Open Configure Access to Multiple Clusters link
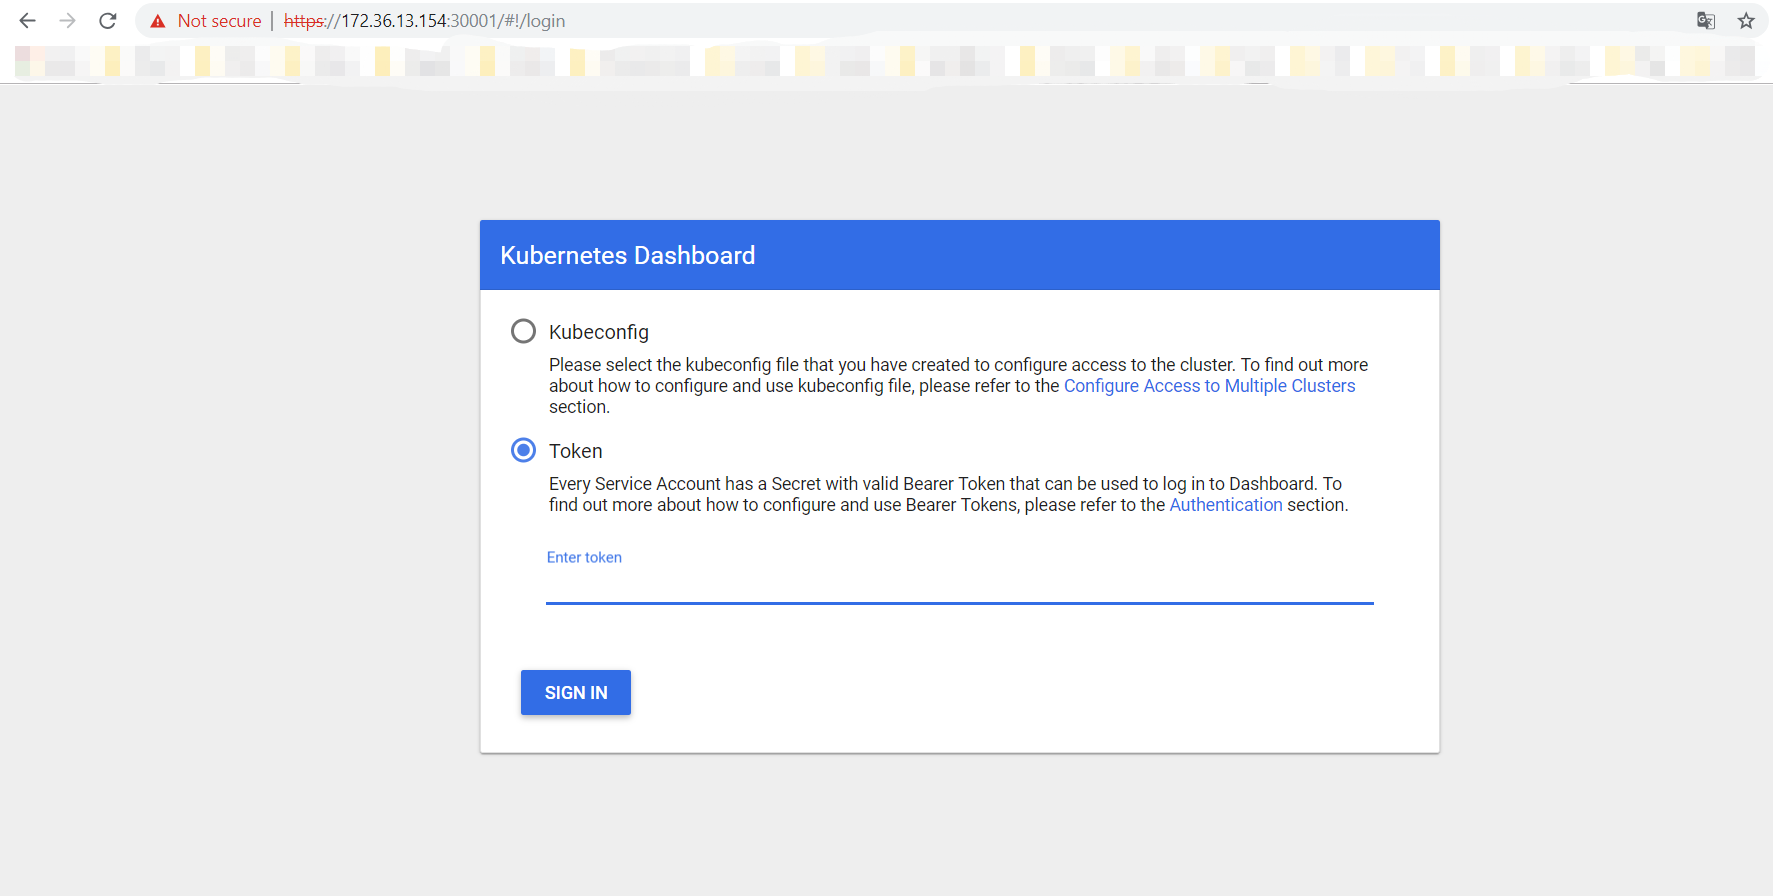Image resolution: width=1773 pixels, height=896 pixels. (1209, 386)
